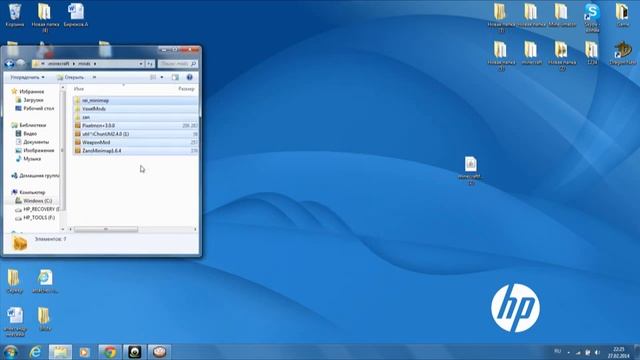Open Рабочий стол in navigation pane
Screen dimensions: 640x360
point(38,108)
